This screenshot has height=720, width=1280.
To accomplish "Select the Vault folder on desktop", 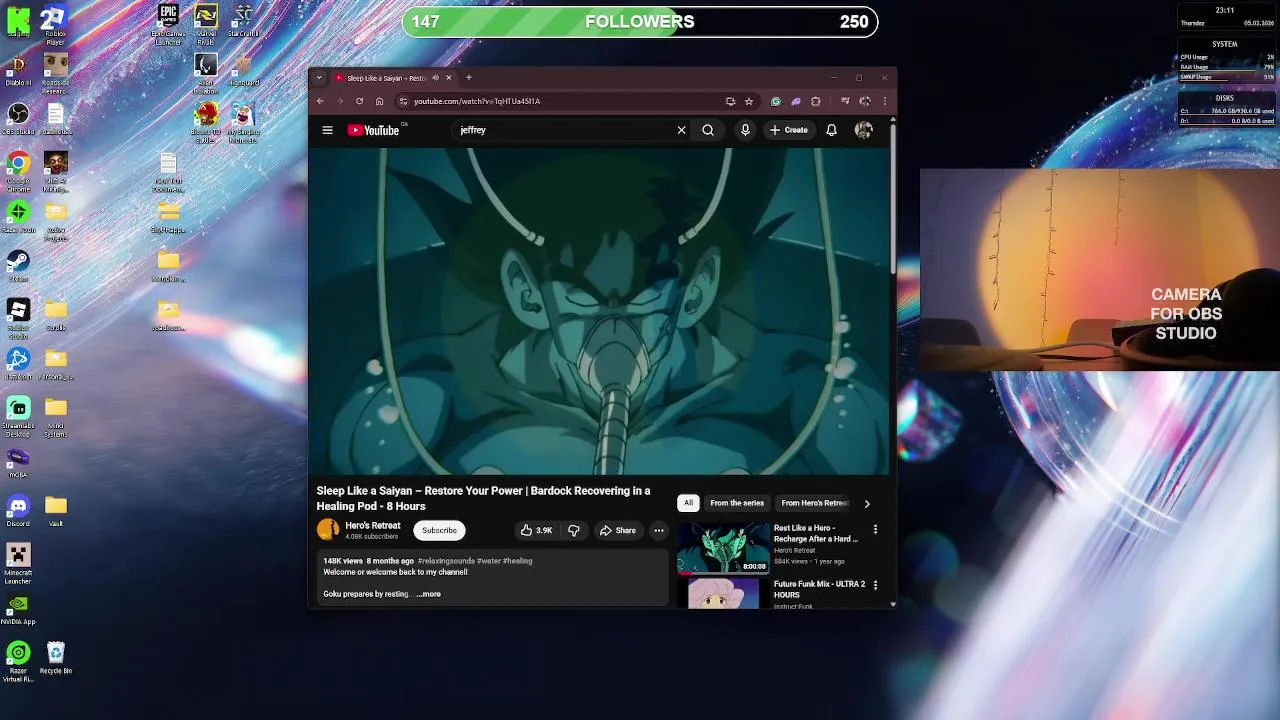I will [x=56, y=511].
